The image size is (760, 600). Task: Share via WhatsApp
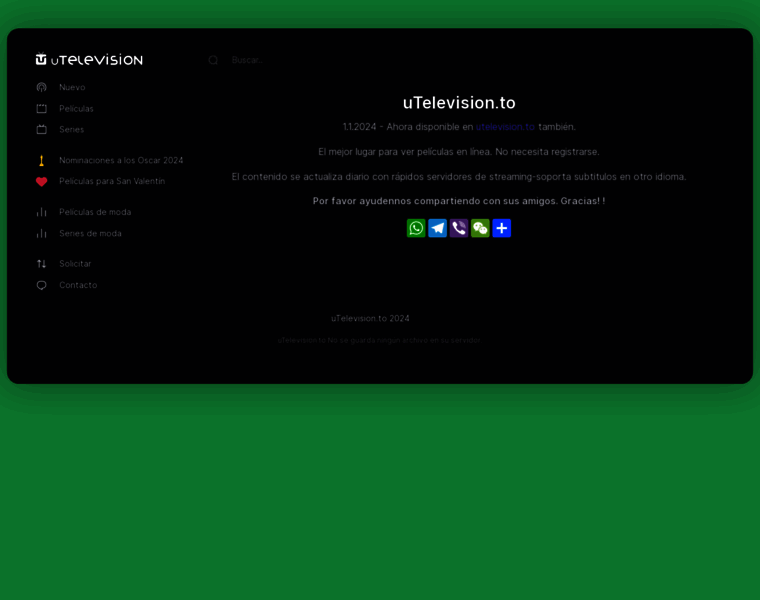coord(416,228)
